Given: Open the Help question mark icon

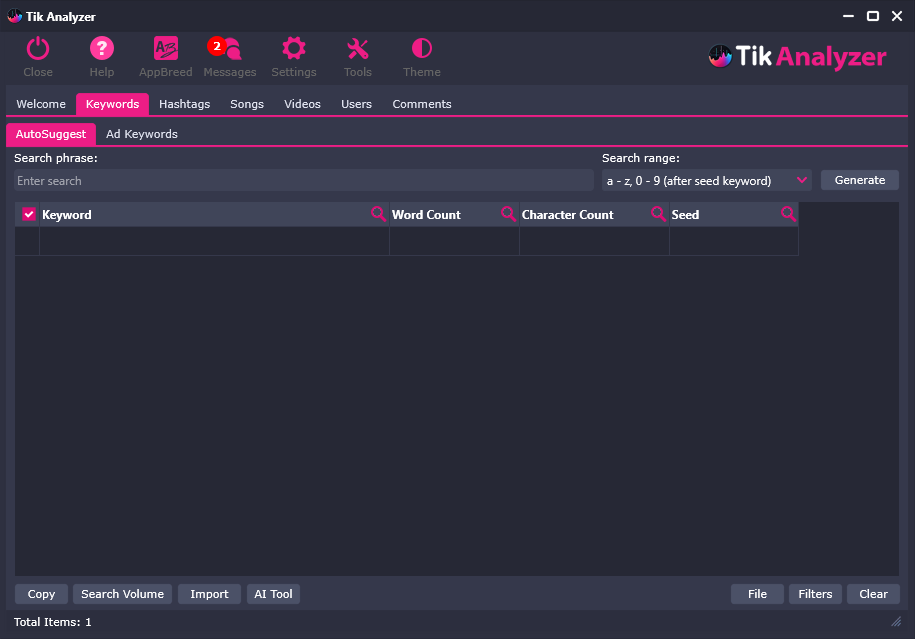Looking at the screenshot, I should 102,49.
